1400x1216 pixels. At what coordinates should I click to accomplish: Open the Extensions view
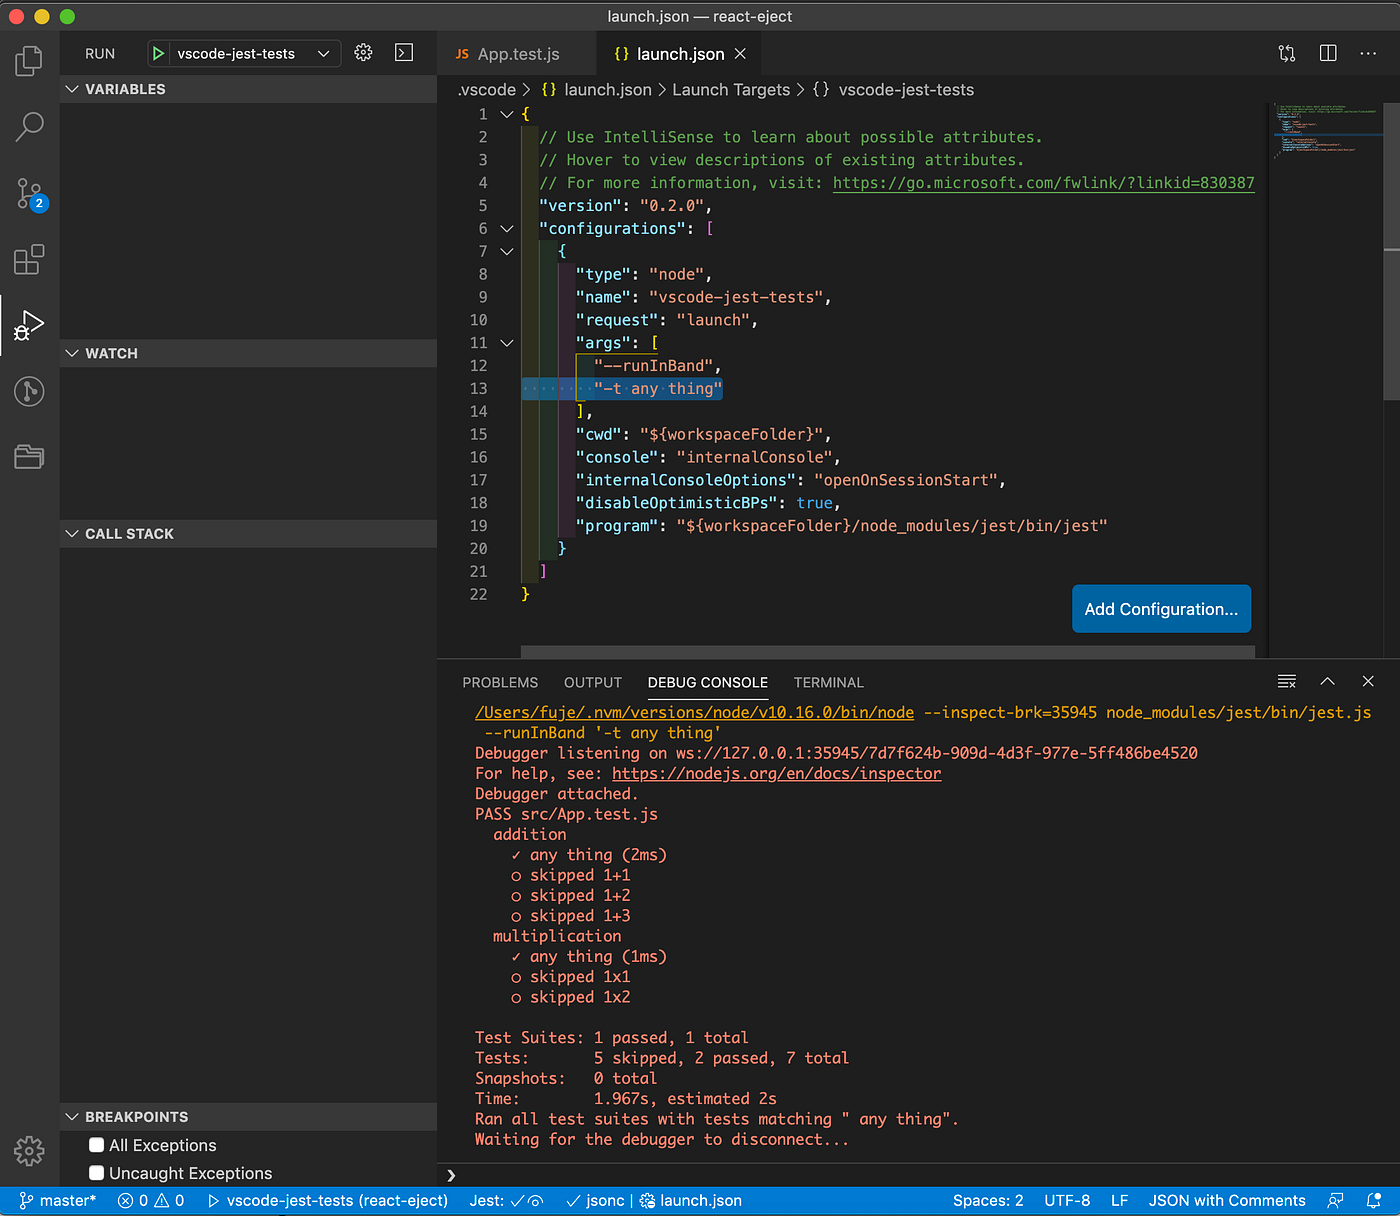pyautogui.click(x=28, y=259)
